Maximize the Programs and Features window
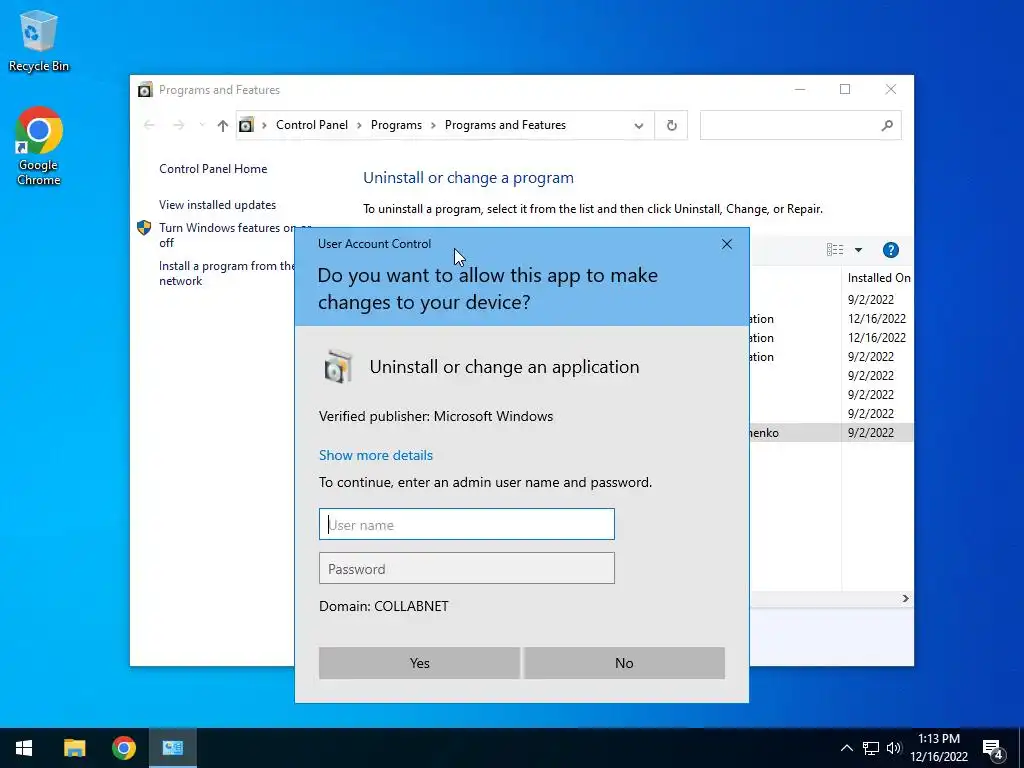1024x768 pixels. (845, 89)
